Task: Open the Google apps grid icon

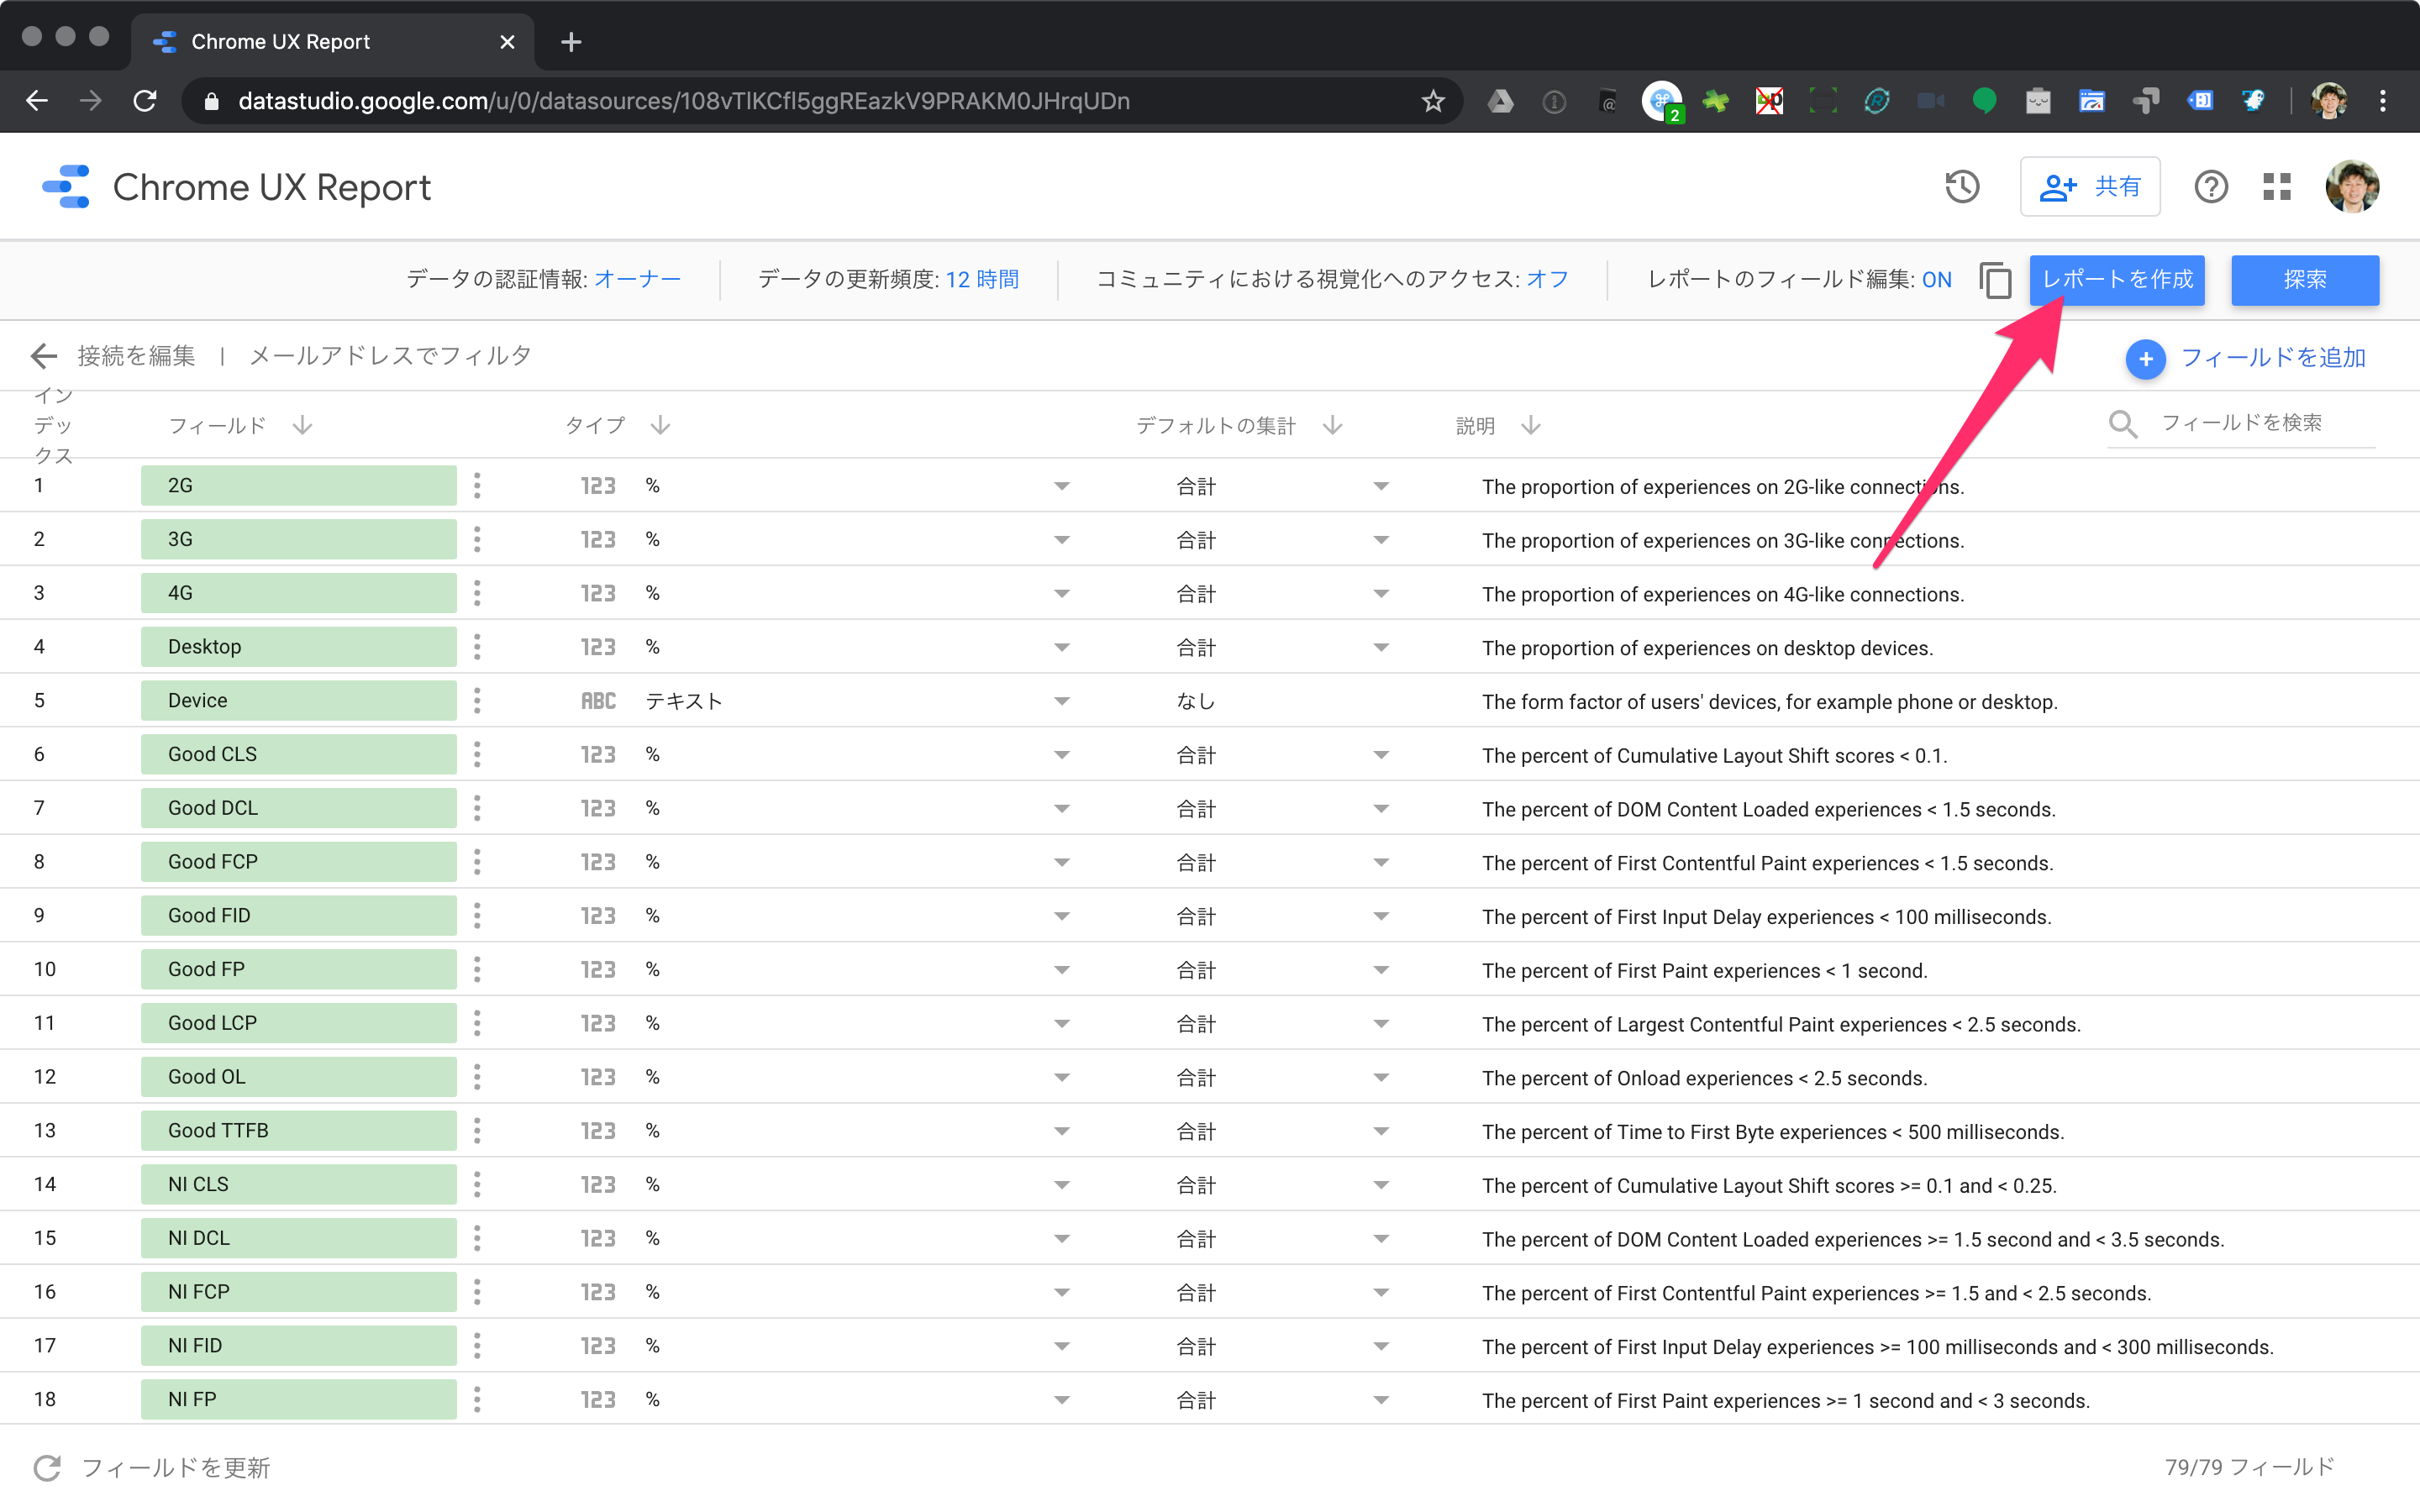Action: pos(2277,187)
